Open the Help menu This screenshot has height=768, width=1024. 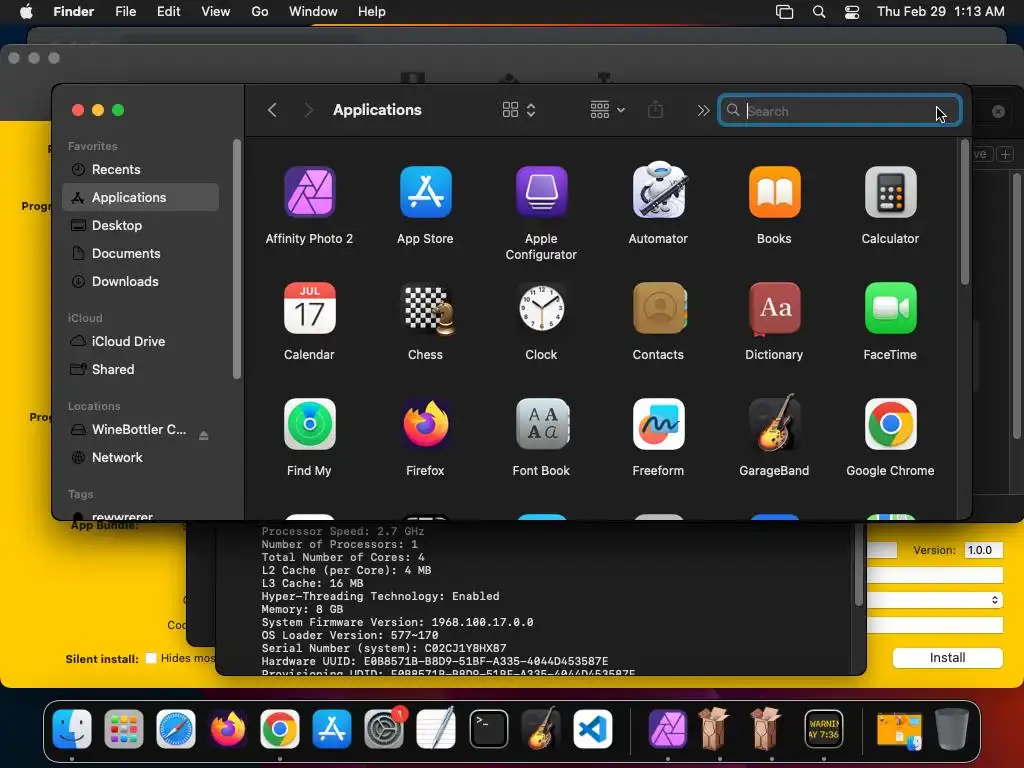[x=372, y=12]
